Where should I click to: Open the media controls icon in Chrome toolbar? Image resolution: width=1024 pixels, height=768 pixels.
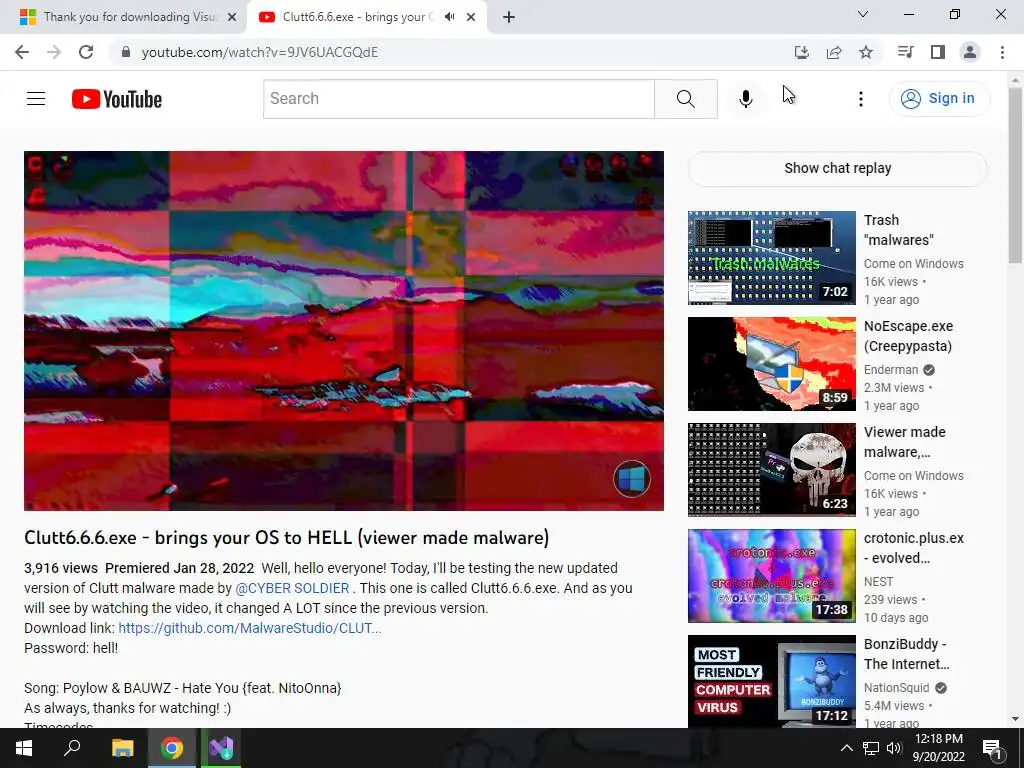pos(905,52)
